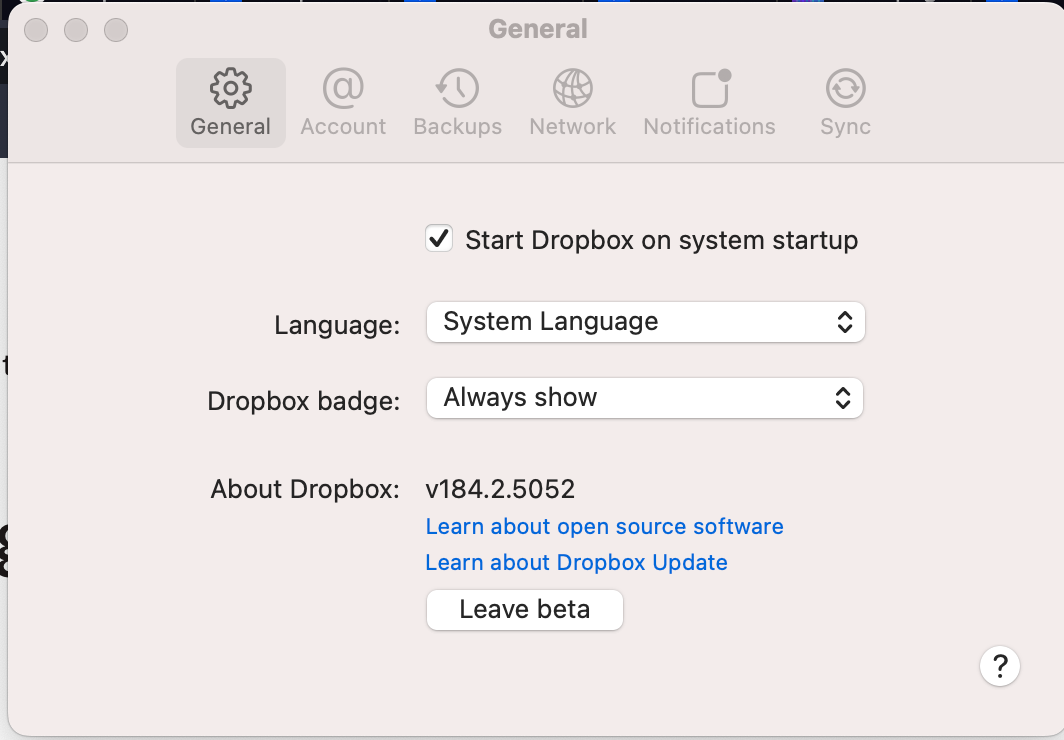1064x740 pixels.
Task: Click the General window title
Action: [x=538, y=29]
